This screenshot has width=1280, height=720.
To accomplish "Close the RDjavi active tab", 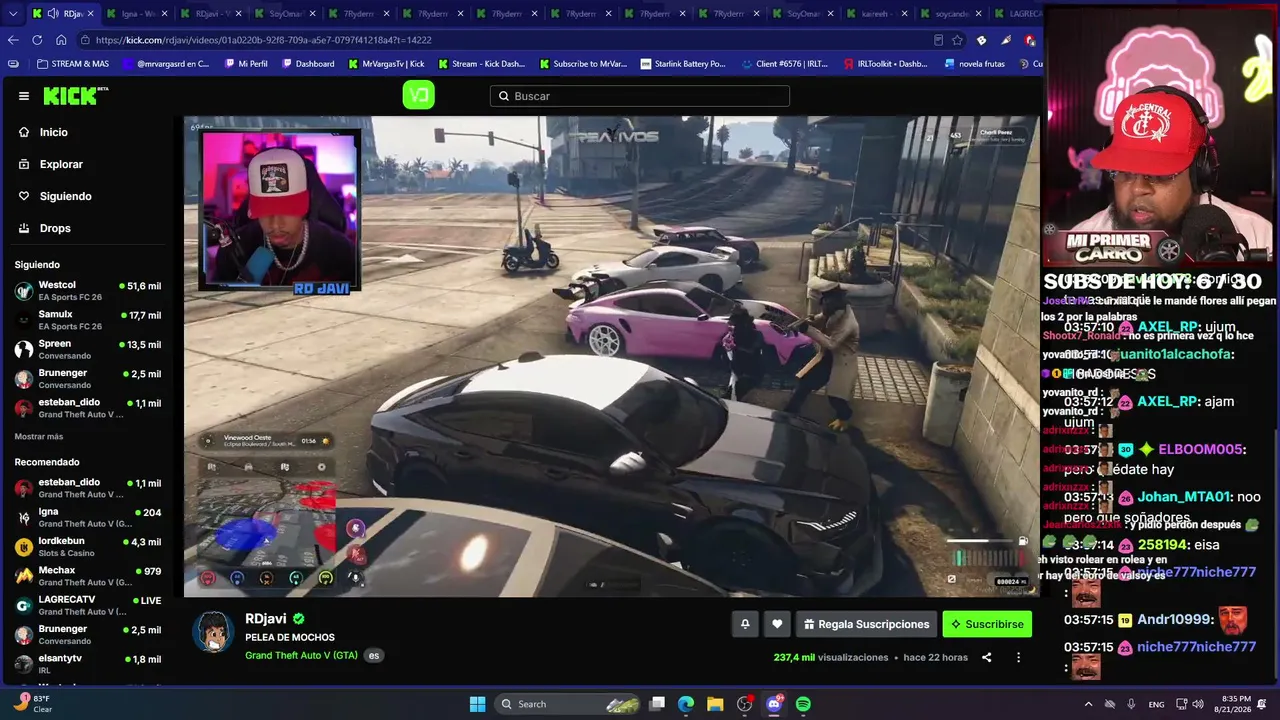I will pos(91,14).
